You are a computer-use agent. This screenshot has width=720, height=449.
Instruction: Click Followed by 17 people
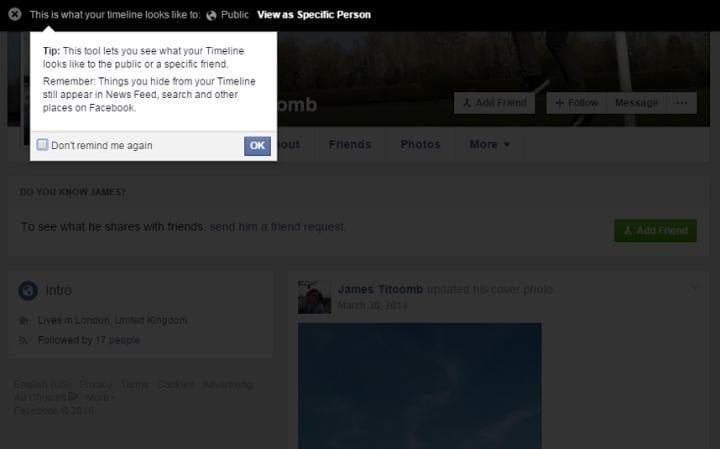click(x=89, y=340)
